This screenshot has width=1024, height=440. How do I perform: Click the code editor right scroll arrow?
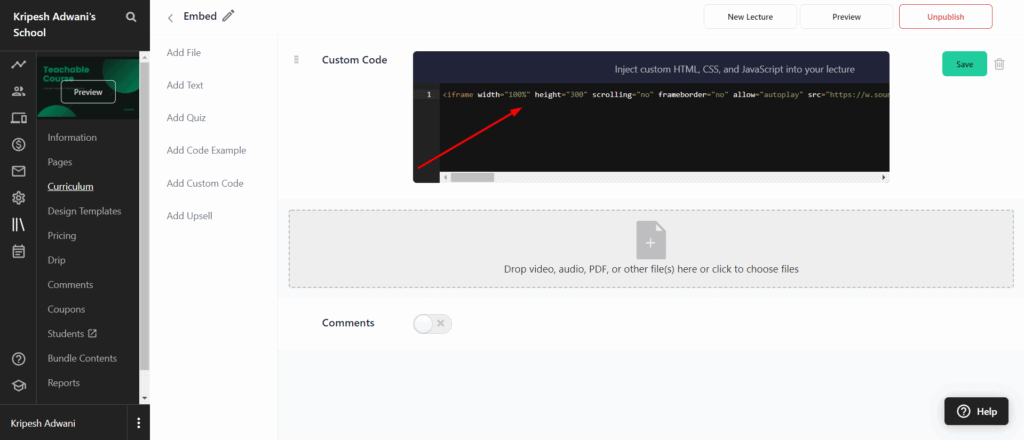coord(883,177)
